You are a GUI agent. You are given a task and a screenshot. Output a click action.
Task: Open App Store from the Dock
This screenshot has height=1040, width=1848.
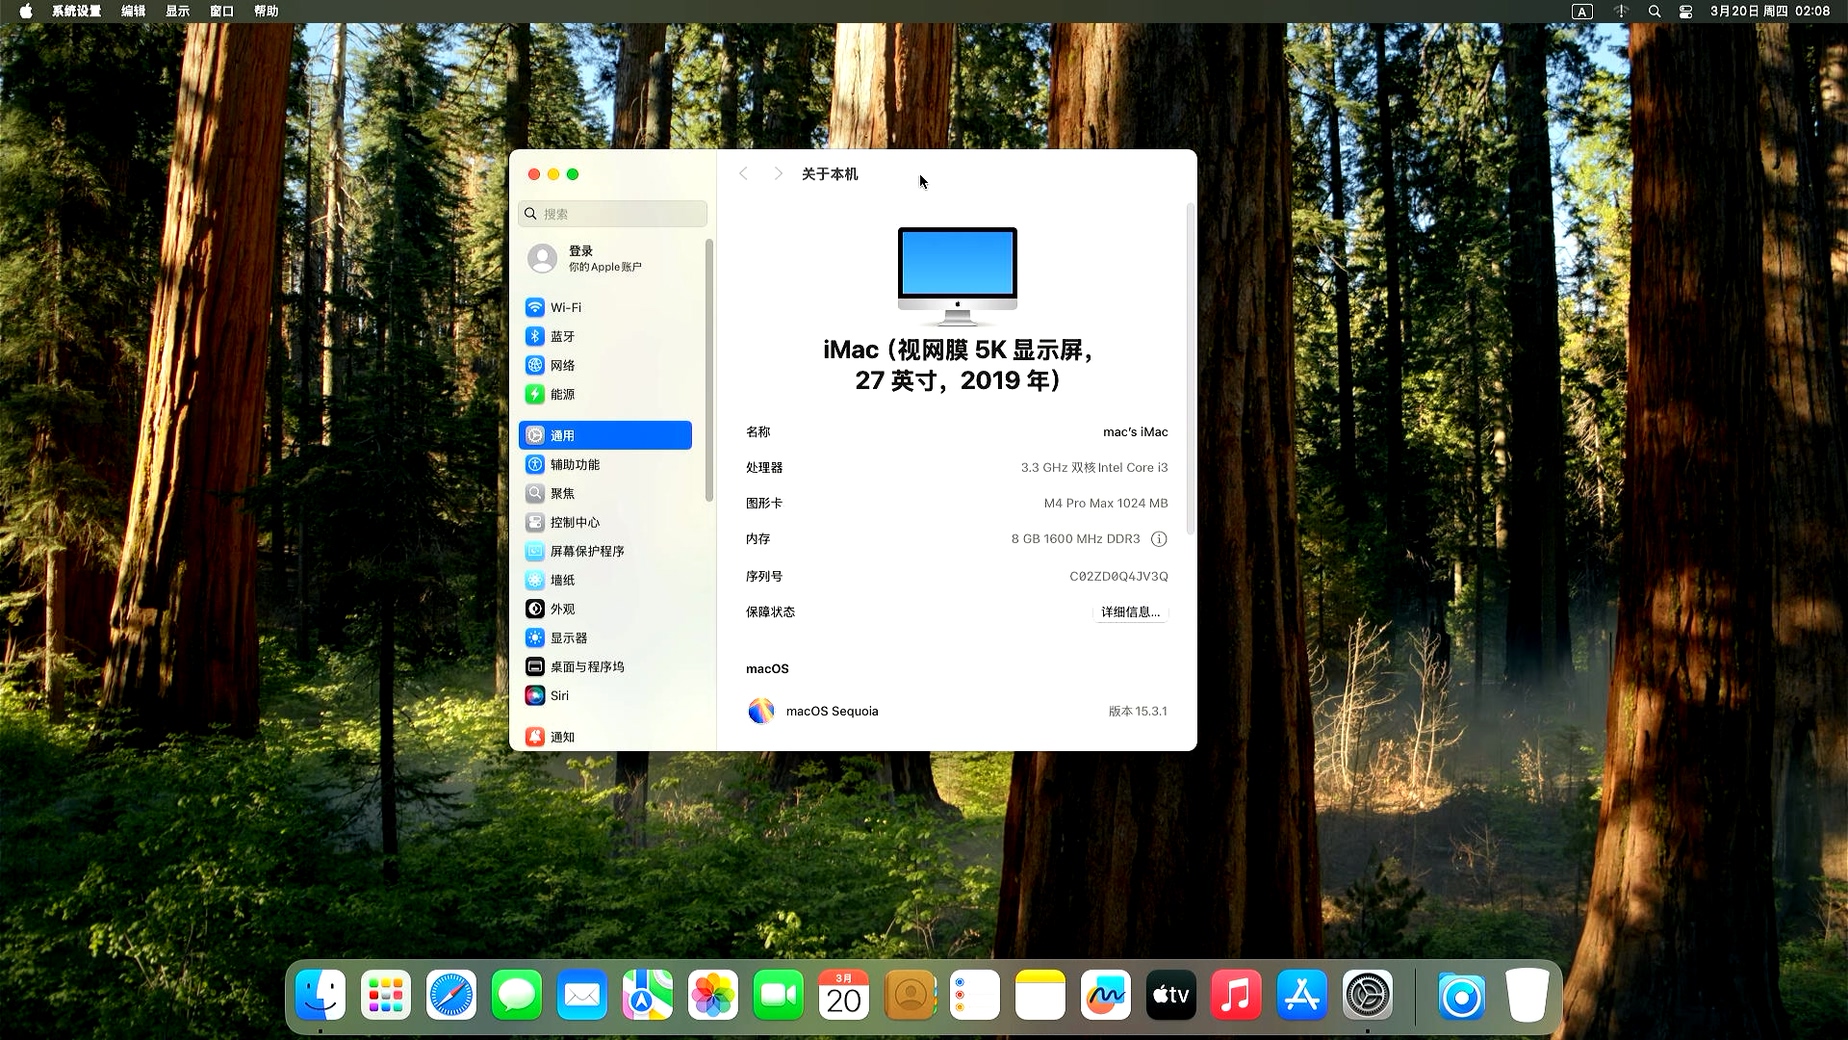[x=1302, y=995]
